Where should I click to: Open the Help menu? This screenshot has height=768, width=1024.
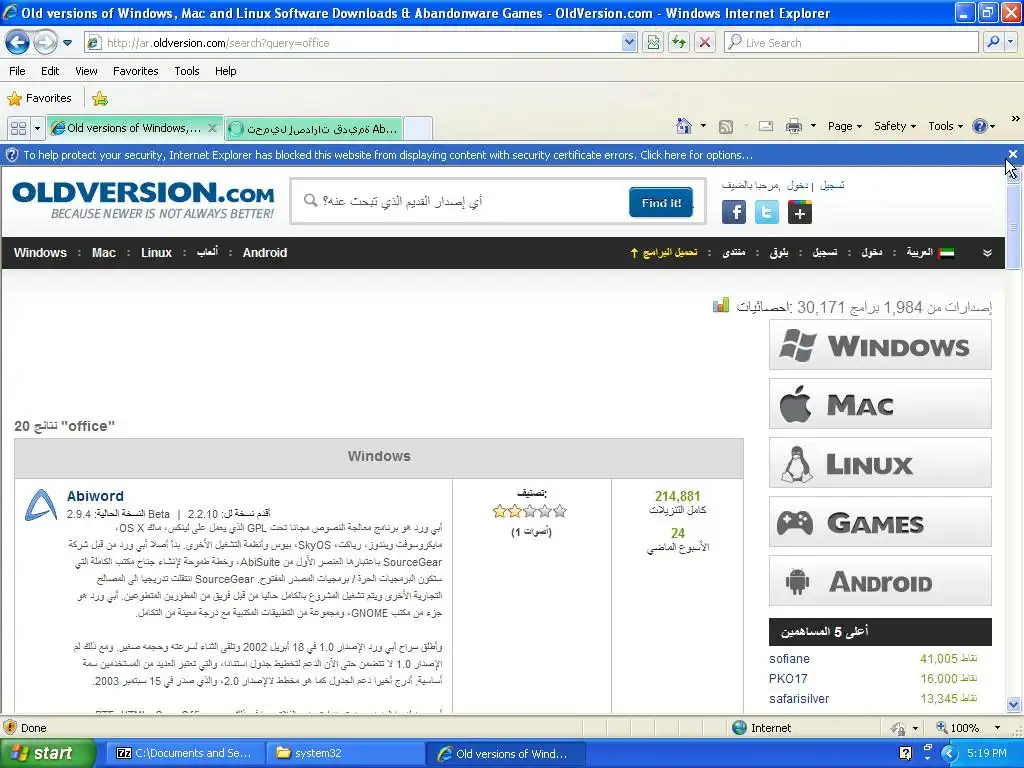pos(226,71)
